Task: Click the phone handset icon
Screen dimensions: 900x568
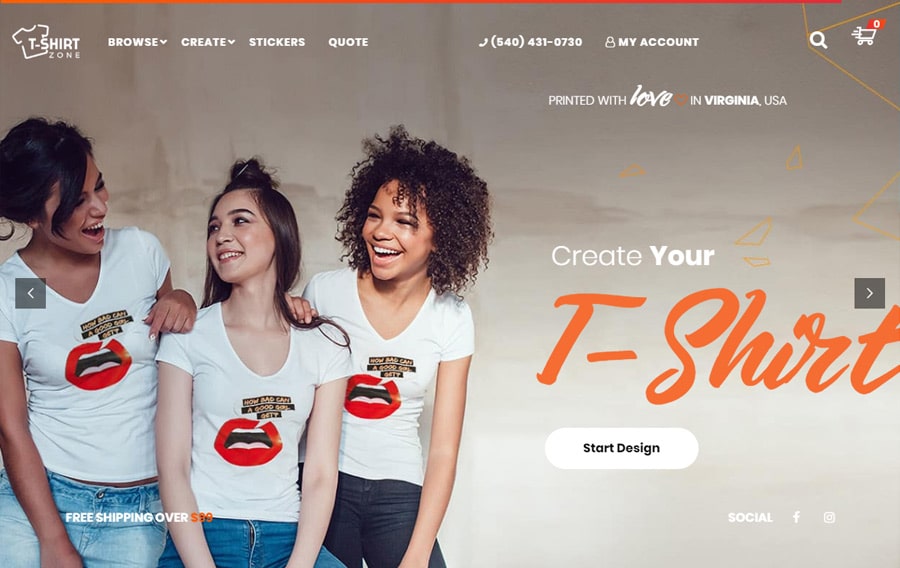Action: [x=483, y=42]
